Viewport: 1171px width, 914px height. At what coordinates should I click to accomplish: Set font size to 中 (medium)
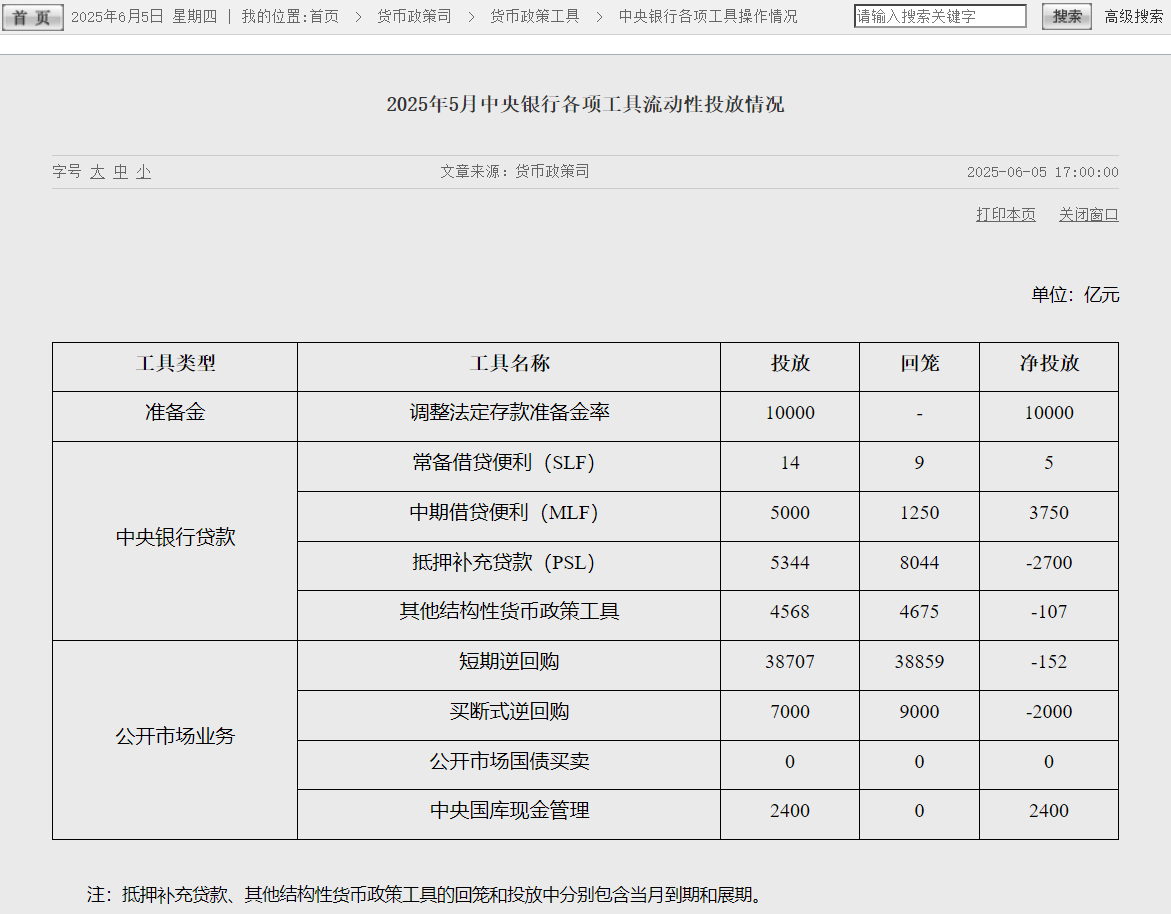[x=120, y=172]
